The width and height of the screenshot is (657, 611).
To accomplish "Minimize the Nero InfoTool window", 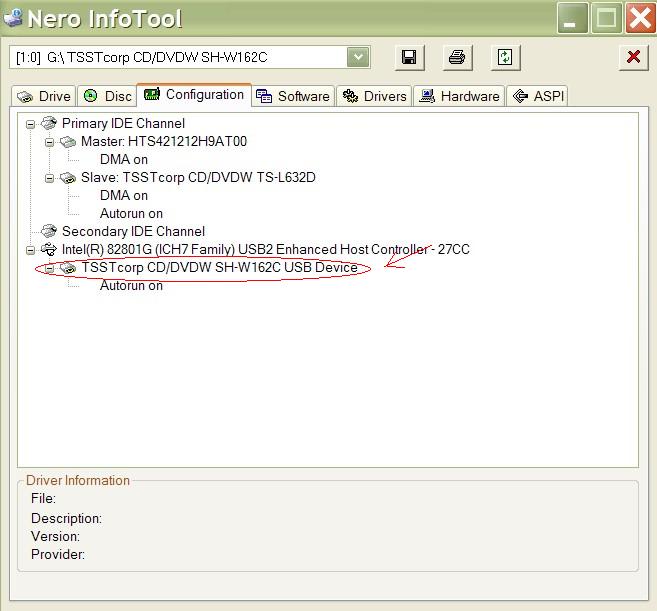I will coord(572,18).
